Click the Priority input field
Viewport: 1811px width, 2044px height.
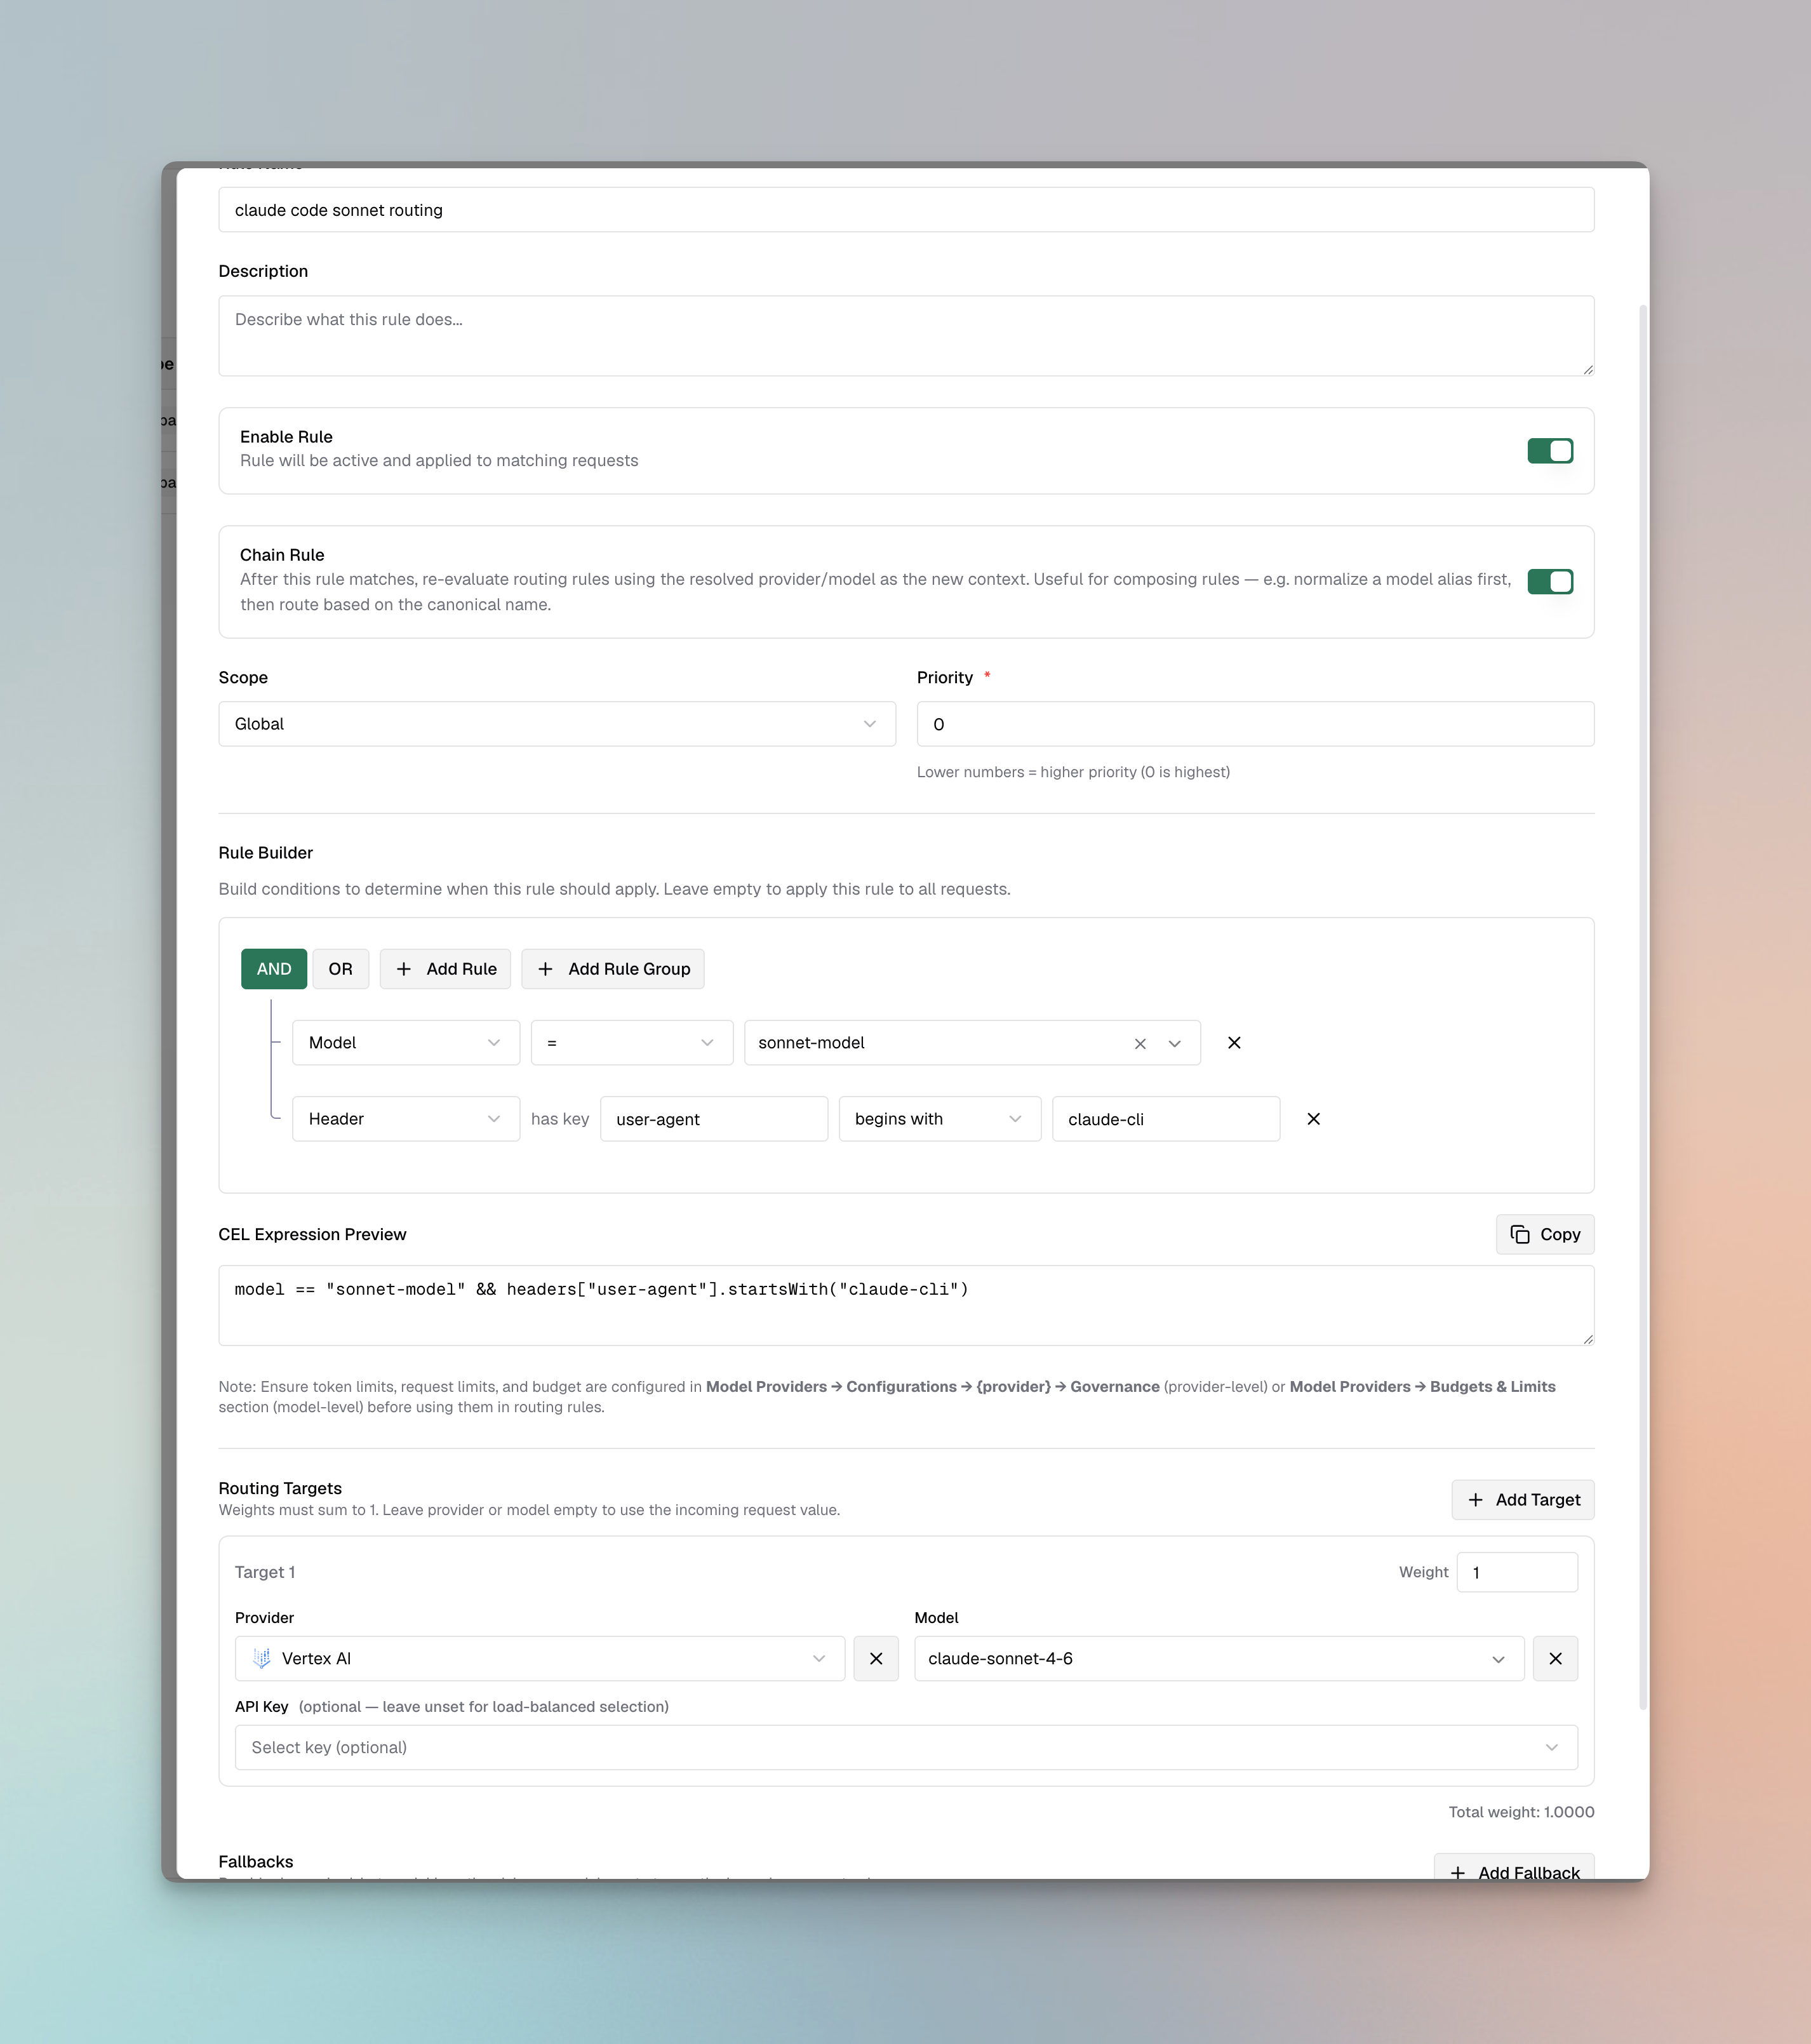click(x=1254, y=723)
